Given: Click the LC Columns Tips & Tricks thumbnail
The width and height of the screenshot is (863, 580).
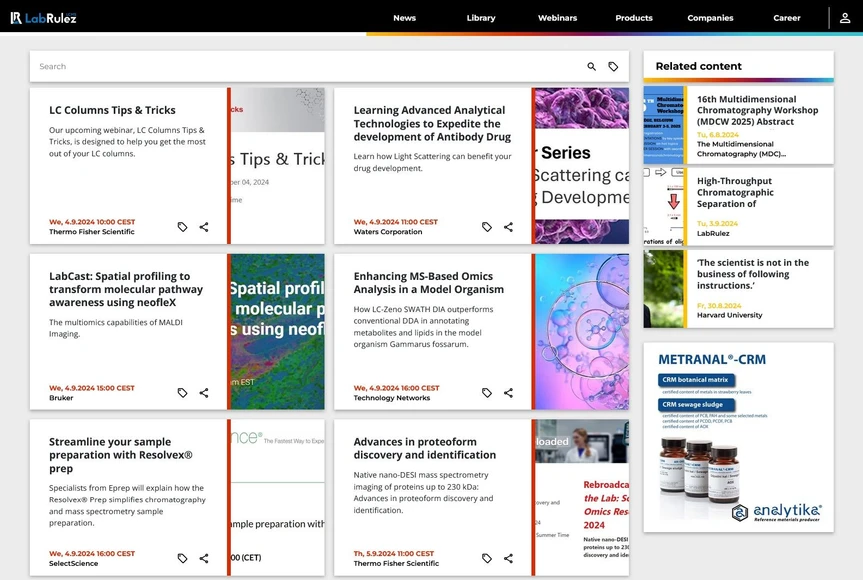Looking at the screenshot, I should coord(278,166).
